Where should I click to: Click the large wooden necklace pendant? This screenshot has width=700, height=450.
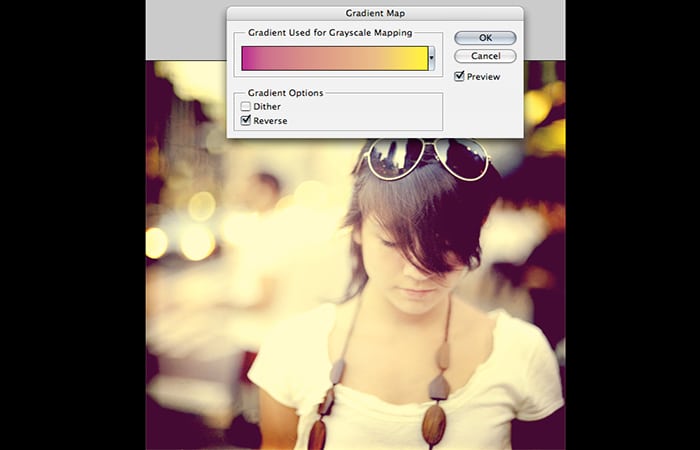[433, 422]
